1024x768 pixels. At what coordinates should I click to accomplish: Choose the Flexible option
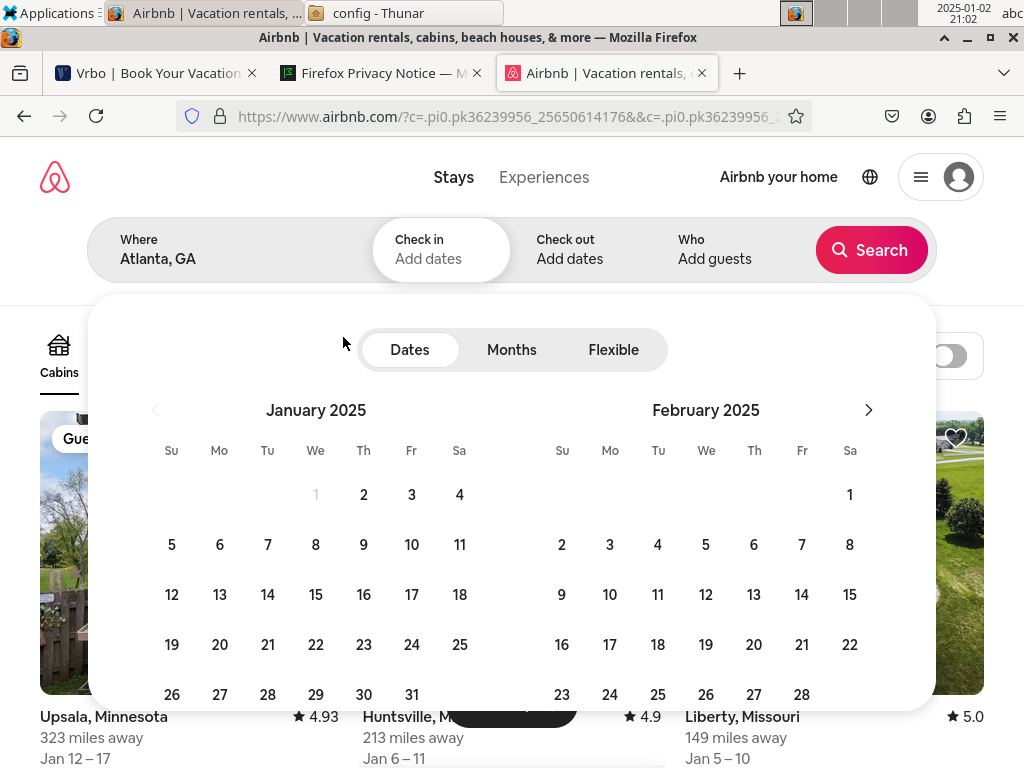click(614, 350)
